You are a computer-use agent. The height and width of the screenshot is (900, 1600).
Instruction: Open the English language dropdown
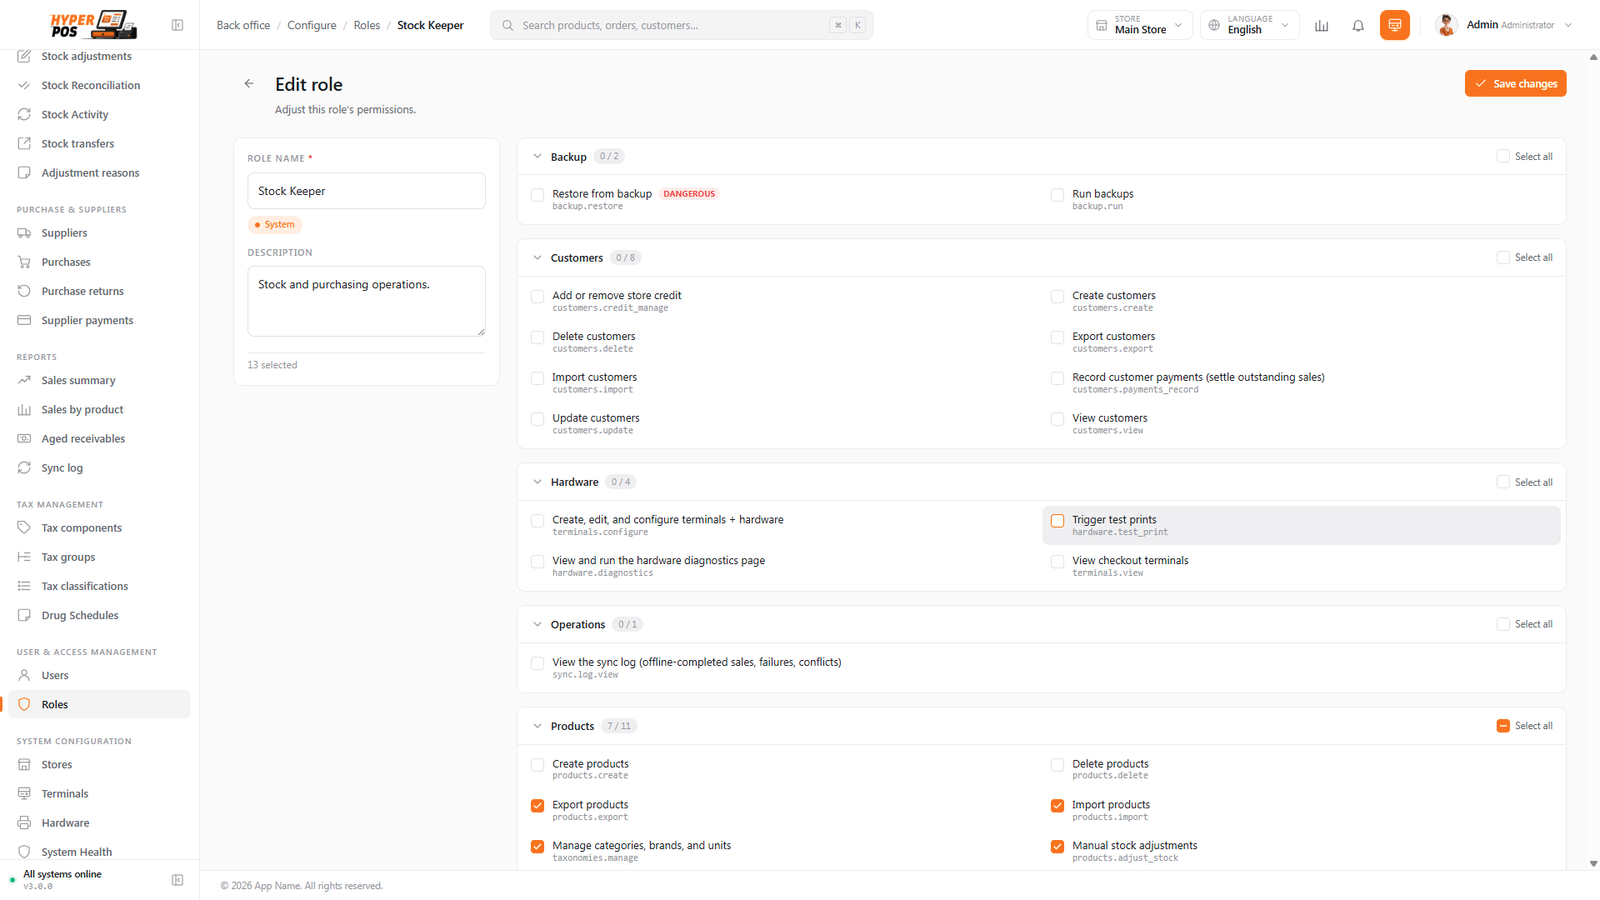(1250, 25)
